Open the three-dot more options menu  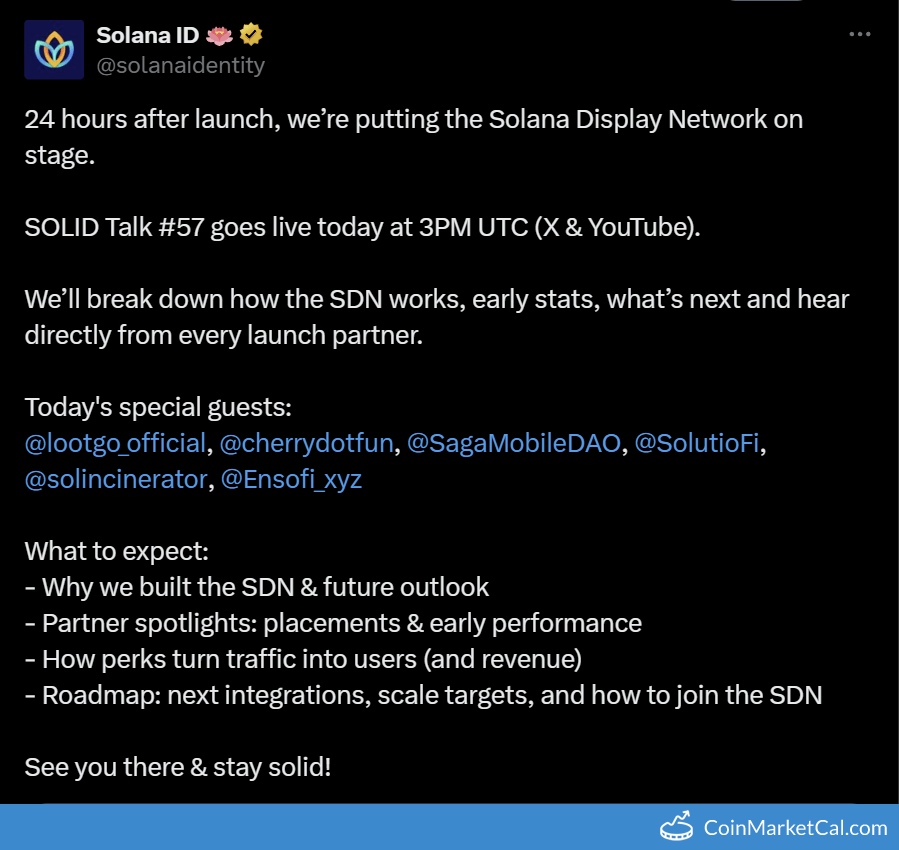[859, 34]
